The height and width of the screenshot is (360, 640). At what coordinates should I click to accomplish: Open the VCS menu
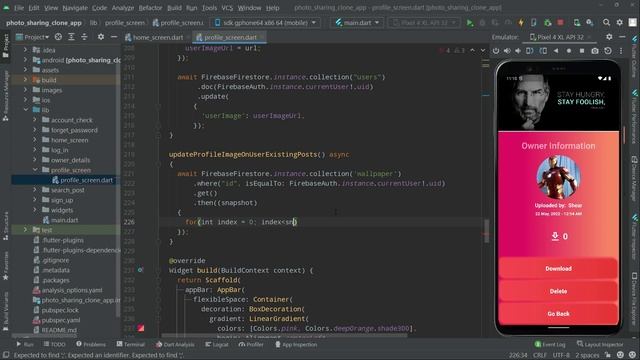227,8
